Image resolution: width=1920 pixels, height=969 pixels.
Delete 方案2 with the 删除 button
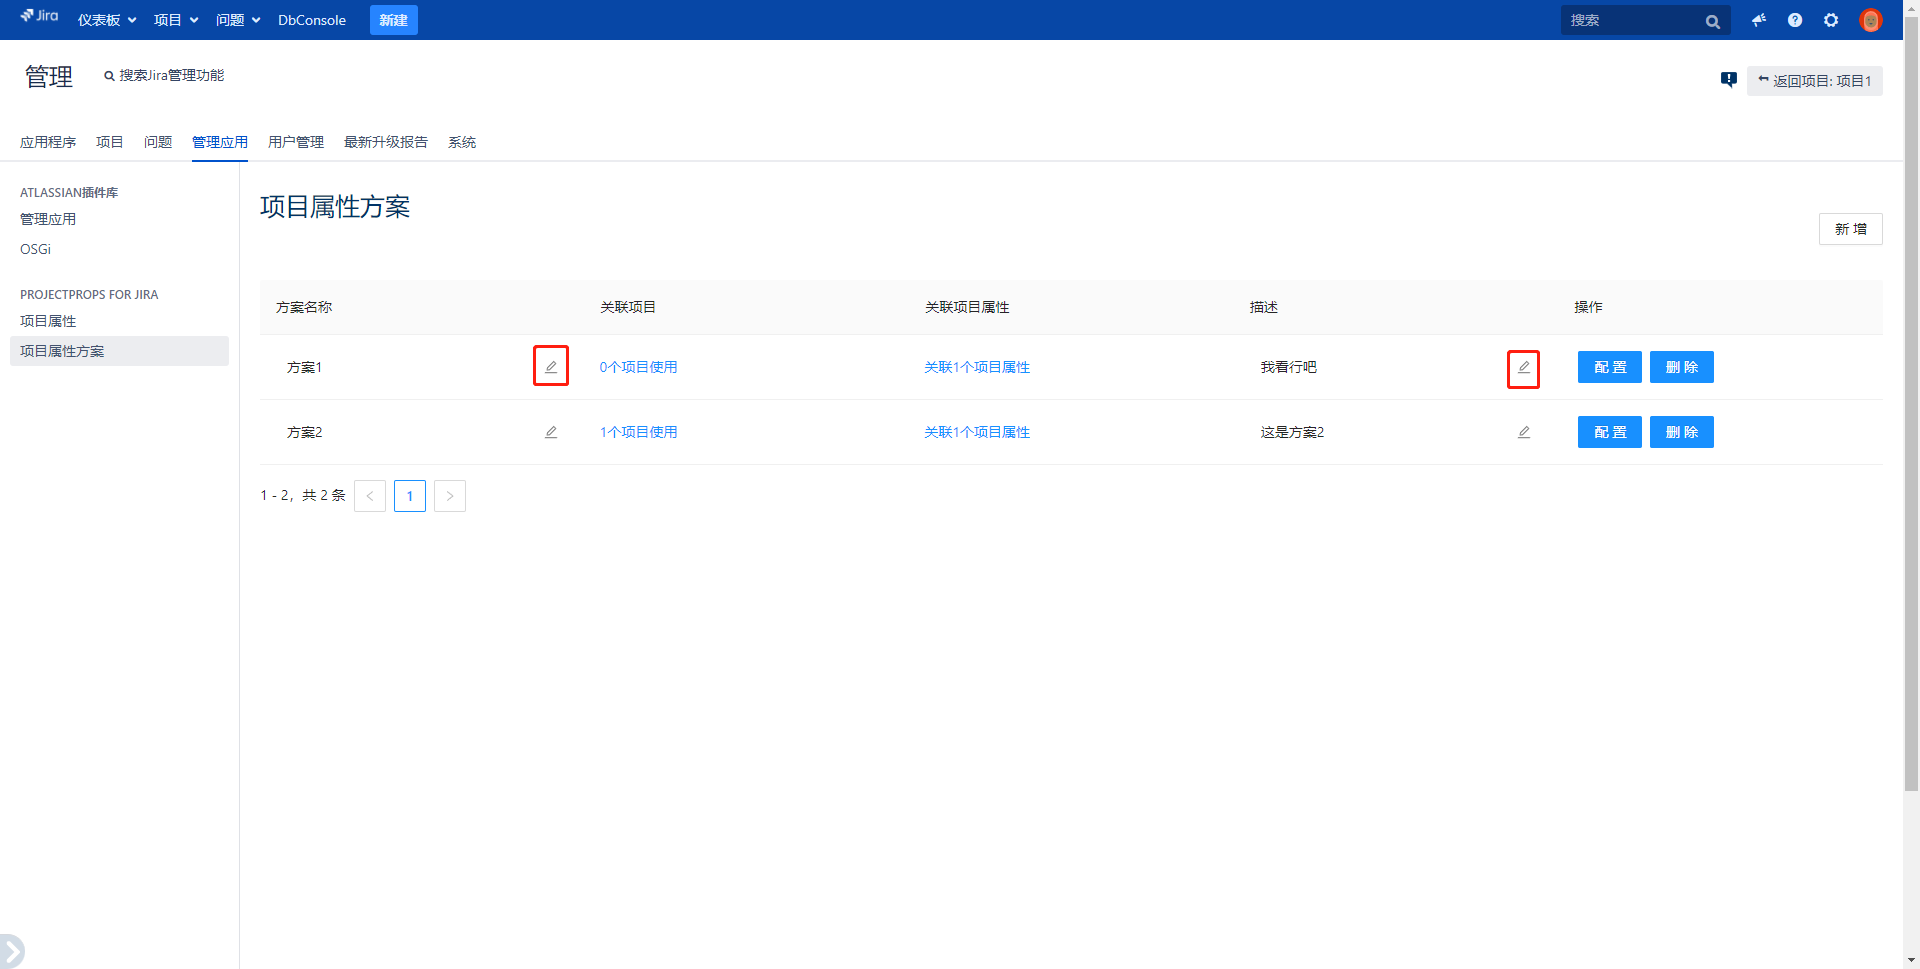[1681, 432]
